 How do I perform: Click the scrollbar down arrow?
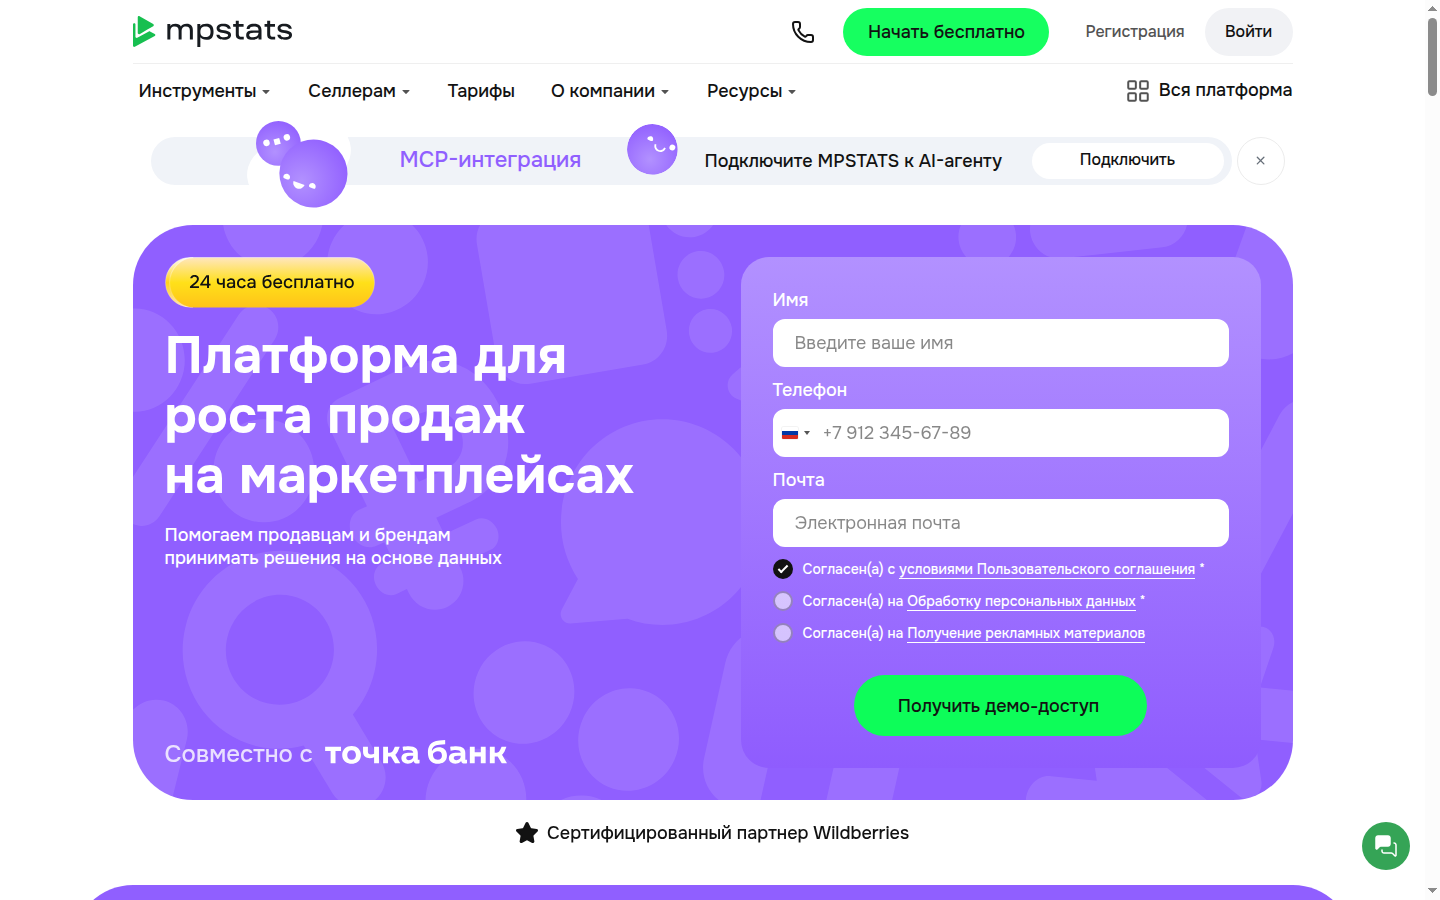click(1432, 891)
